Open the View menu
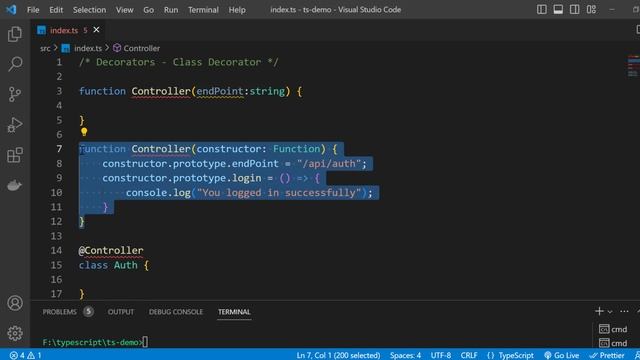 [124, 10]
